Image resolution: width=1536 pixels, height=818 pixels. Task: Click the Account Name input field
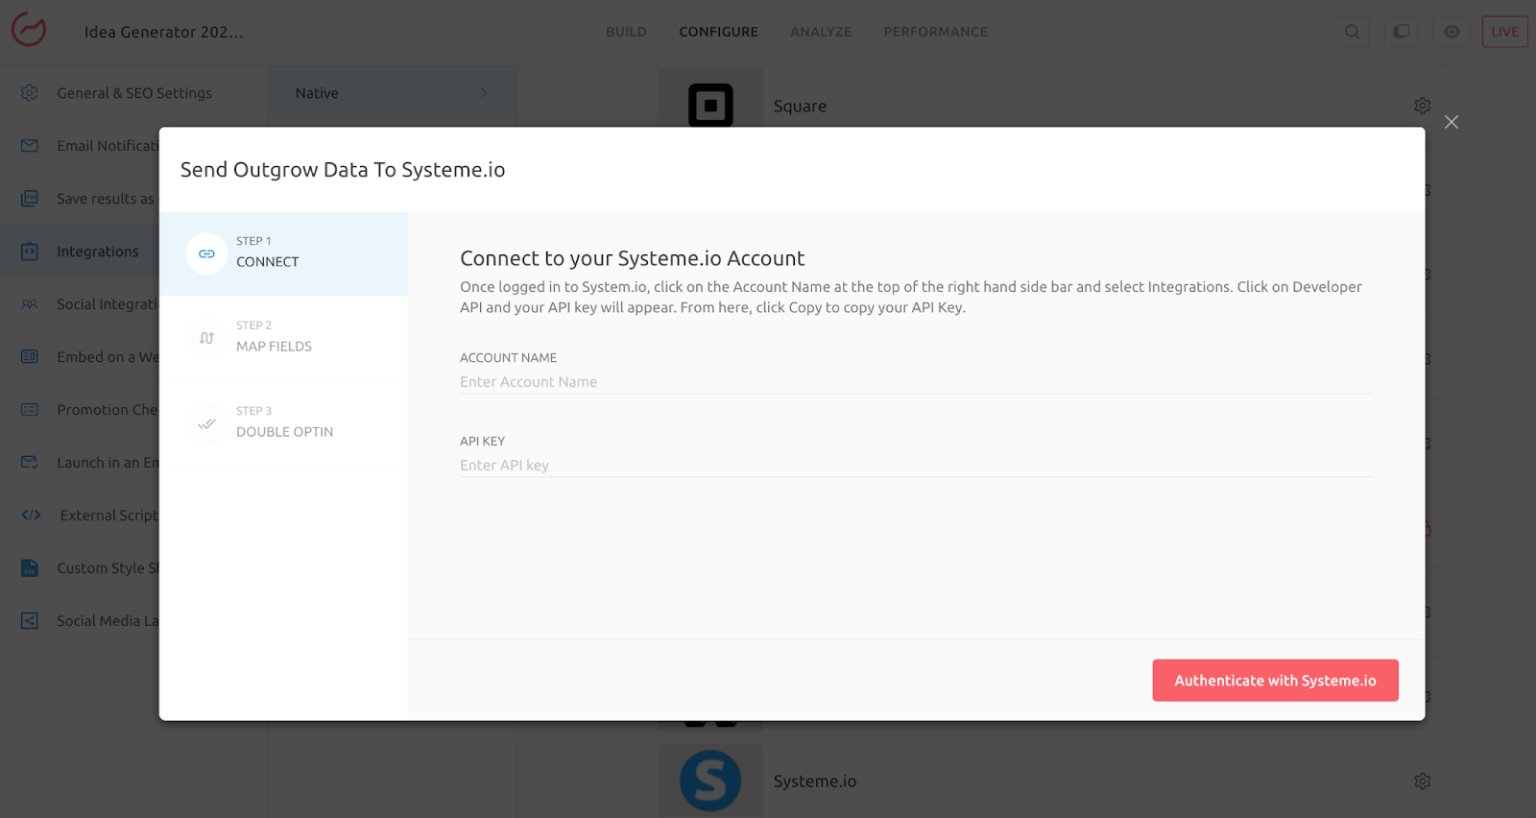pyautogui.click(x=915, y=382)
